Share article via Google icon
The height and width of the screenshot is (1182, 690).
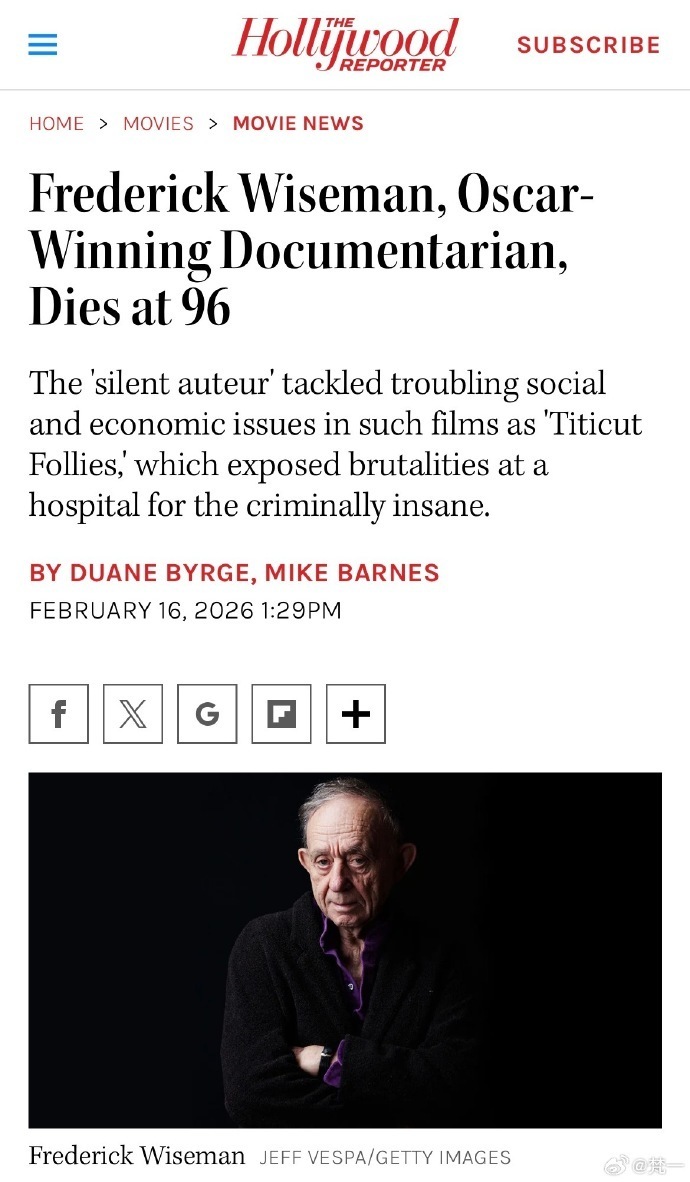tap(207, 714)
